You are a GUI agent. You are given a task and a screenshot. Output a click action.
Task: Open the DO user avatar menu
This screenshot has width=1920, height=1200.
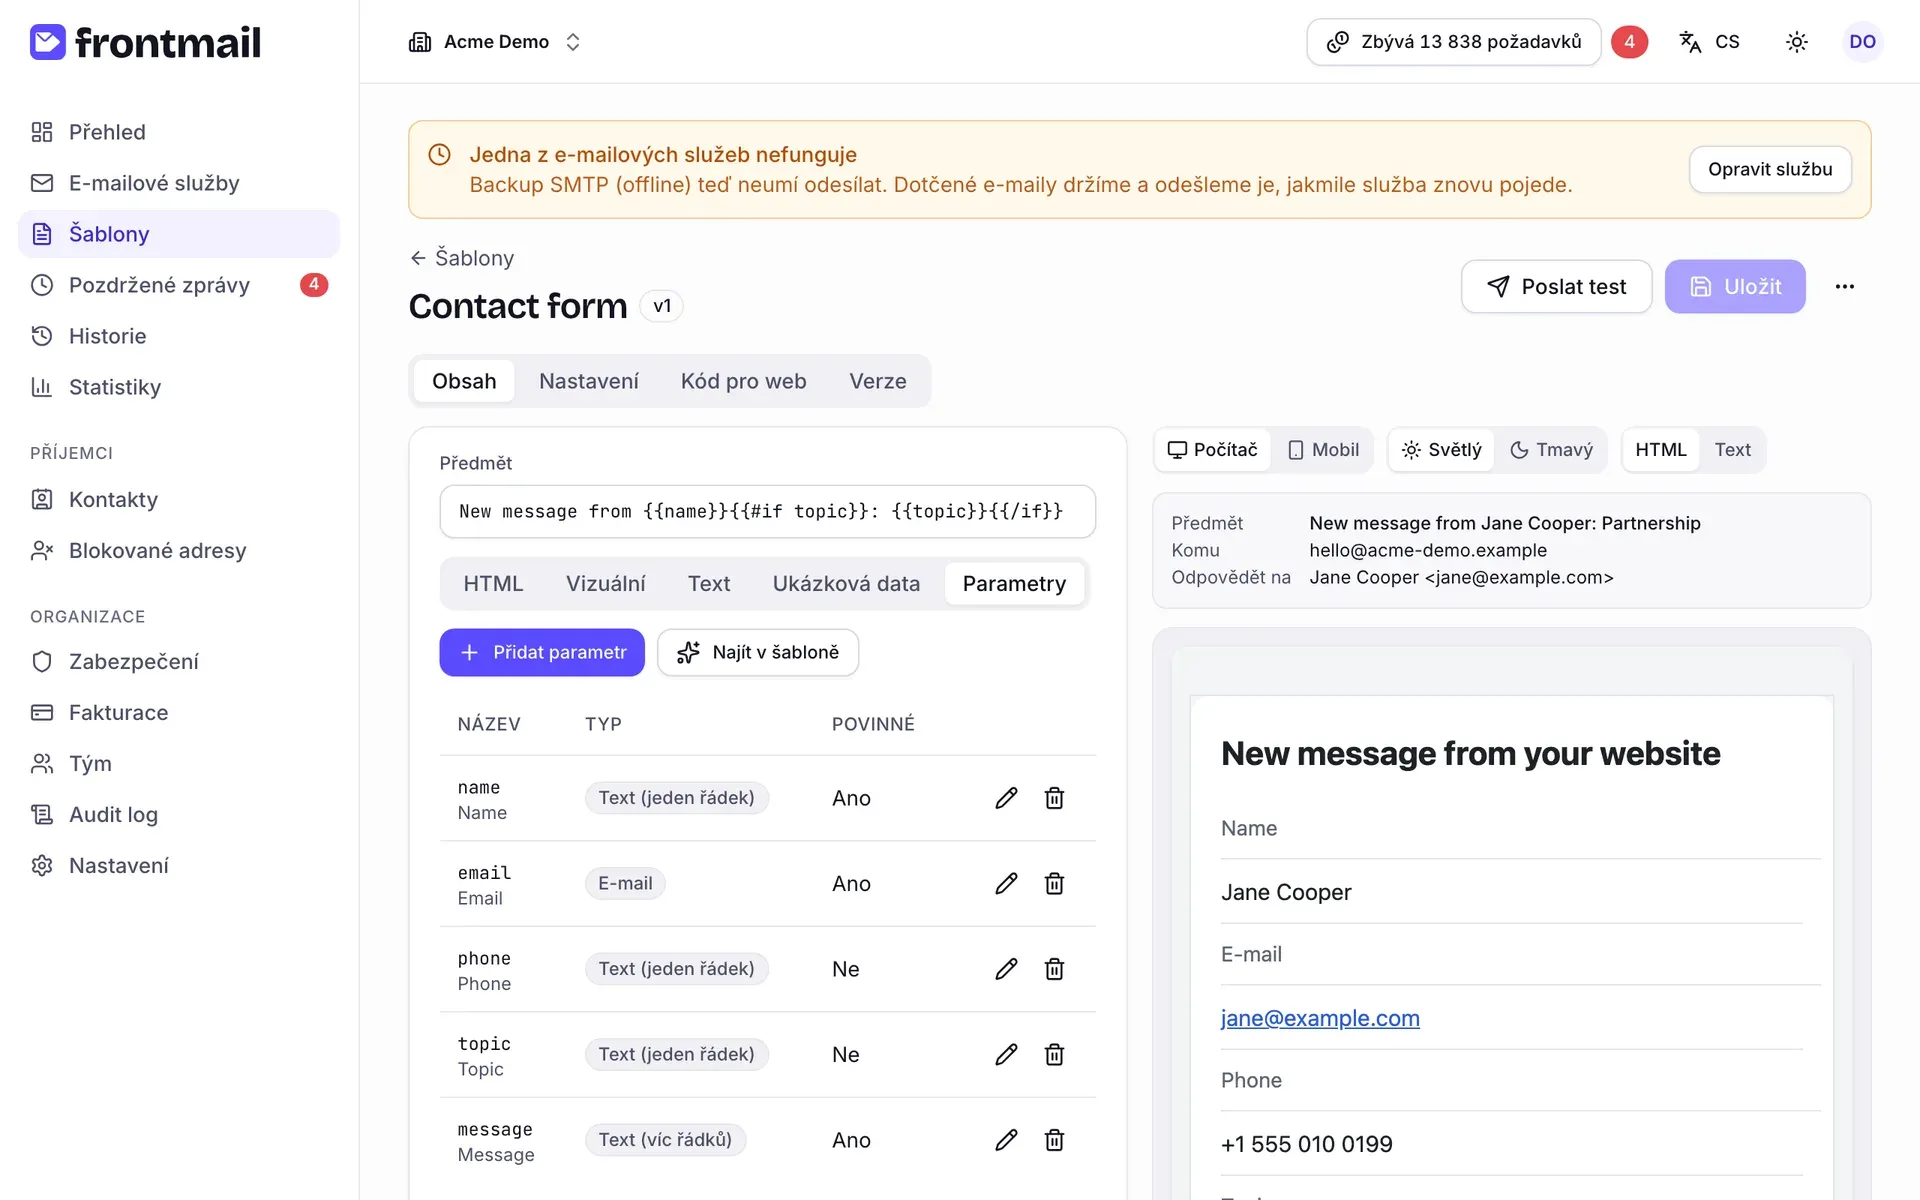(1862, 42)
